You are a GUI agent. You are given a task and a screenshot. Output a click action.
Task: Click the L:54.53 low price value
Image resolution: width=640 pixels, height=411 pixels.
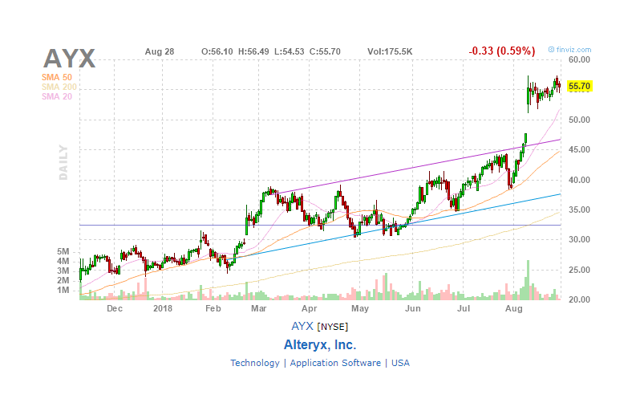tap(289, 52)
